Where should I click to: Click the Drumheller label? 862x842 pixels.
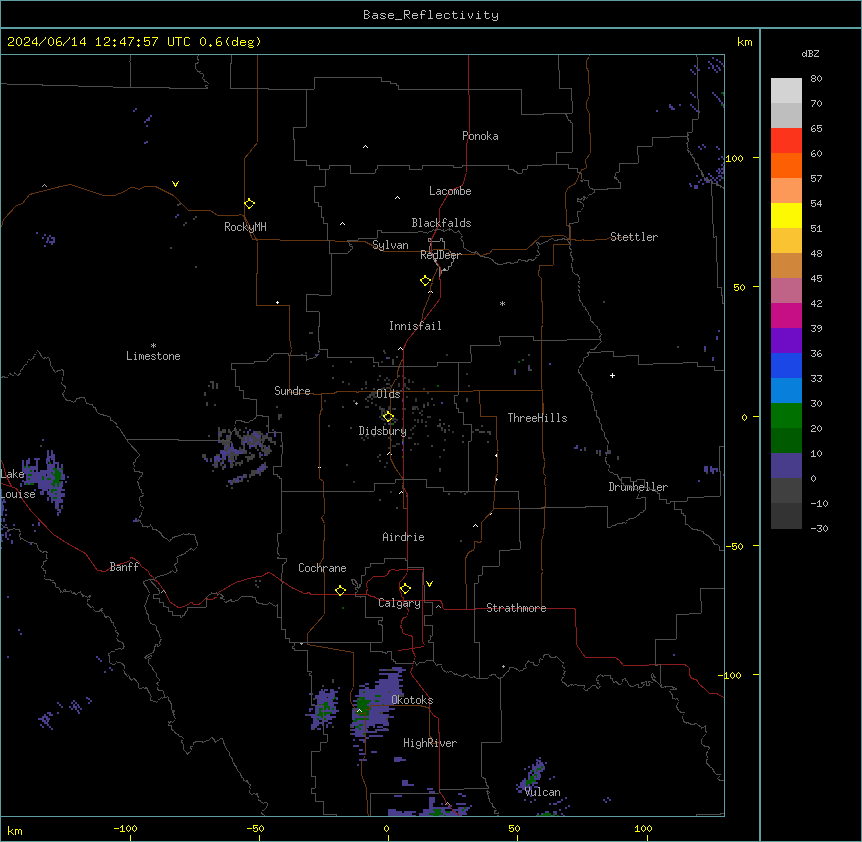click(x=638, y=487)
